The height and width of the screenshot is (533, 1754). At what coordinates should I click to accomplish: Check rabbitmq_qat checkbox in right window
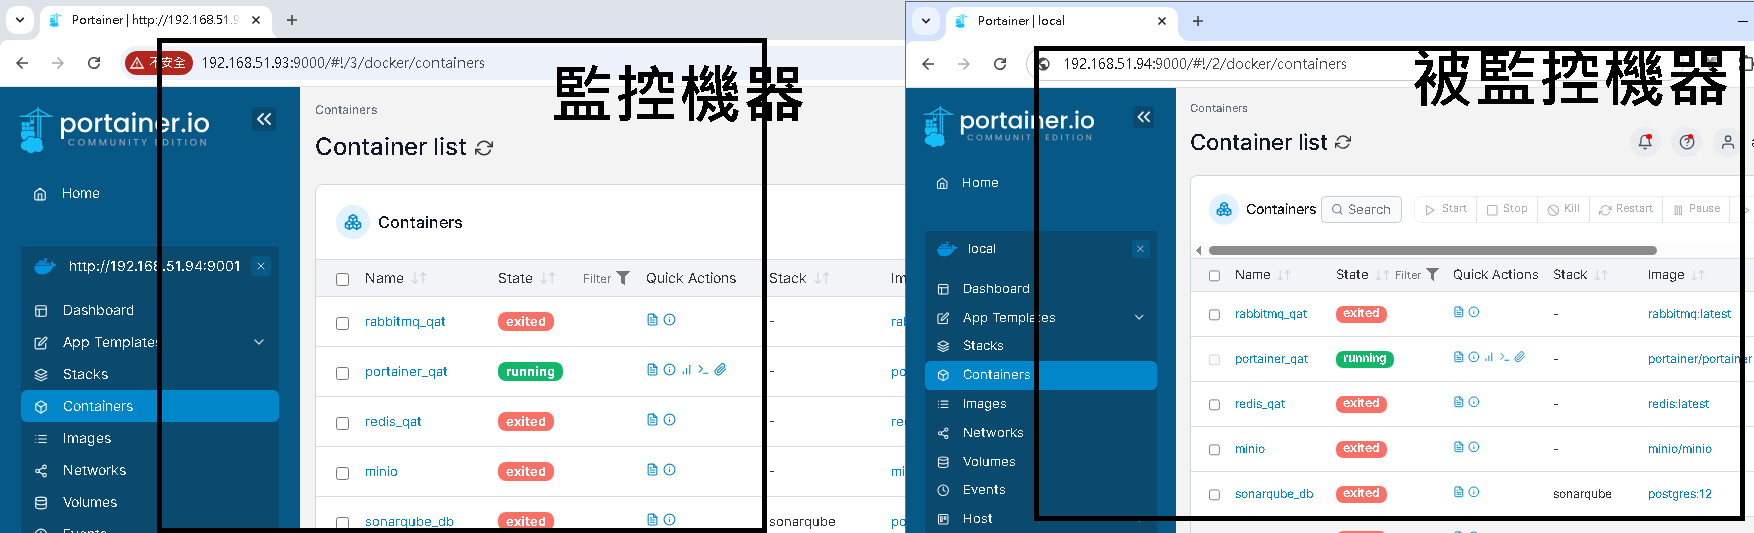pyautogui.click(x=1214, y=314)
